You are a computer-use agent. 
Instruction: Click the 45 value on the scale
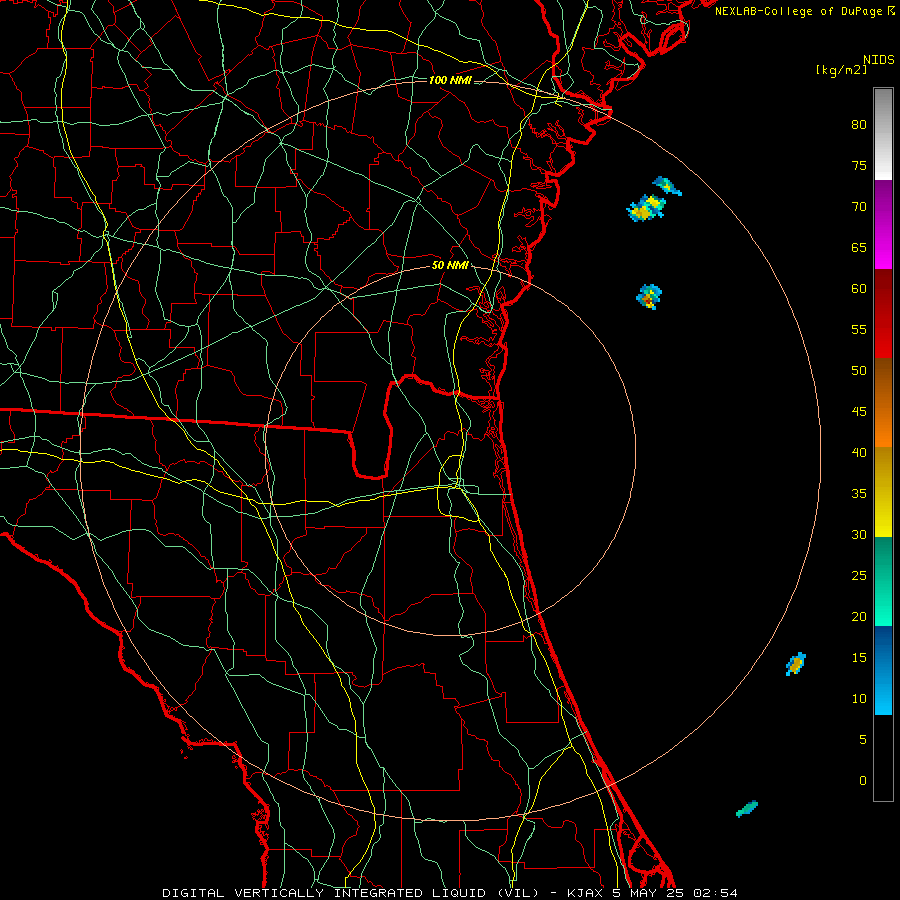coord(859,412)
